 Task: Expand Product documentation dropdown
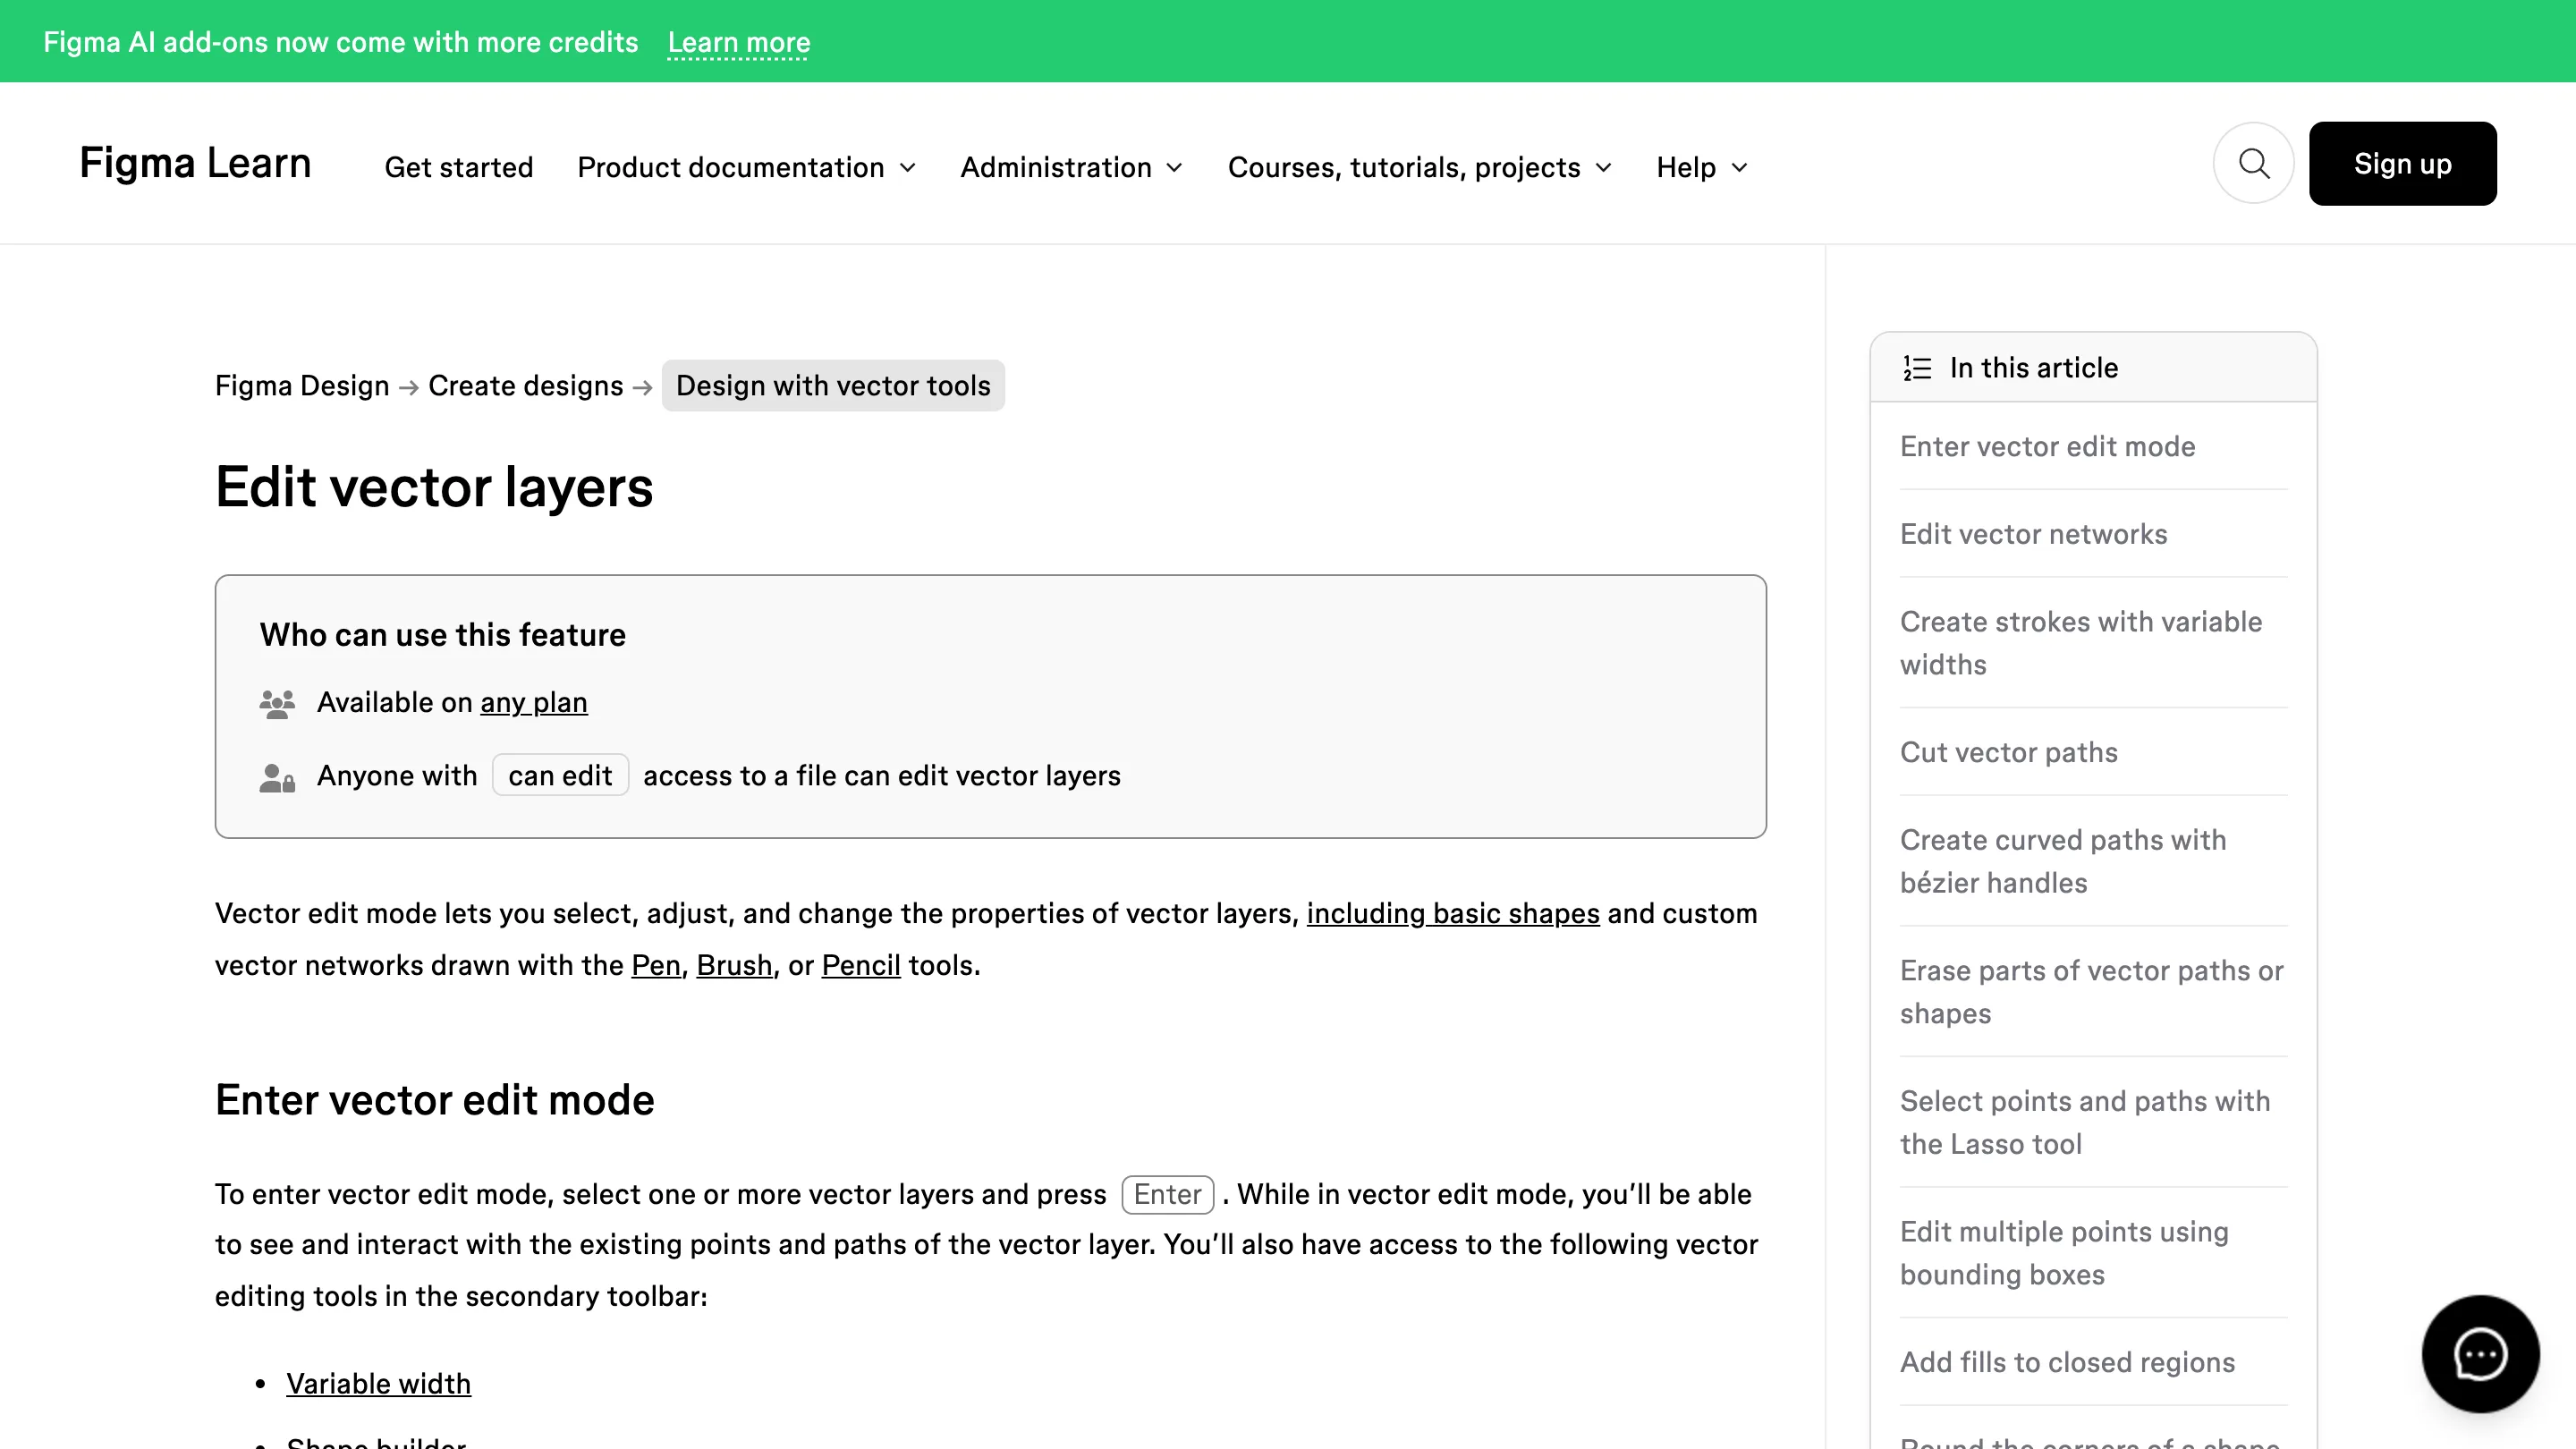tap(746, 167)
